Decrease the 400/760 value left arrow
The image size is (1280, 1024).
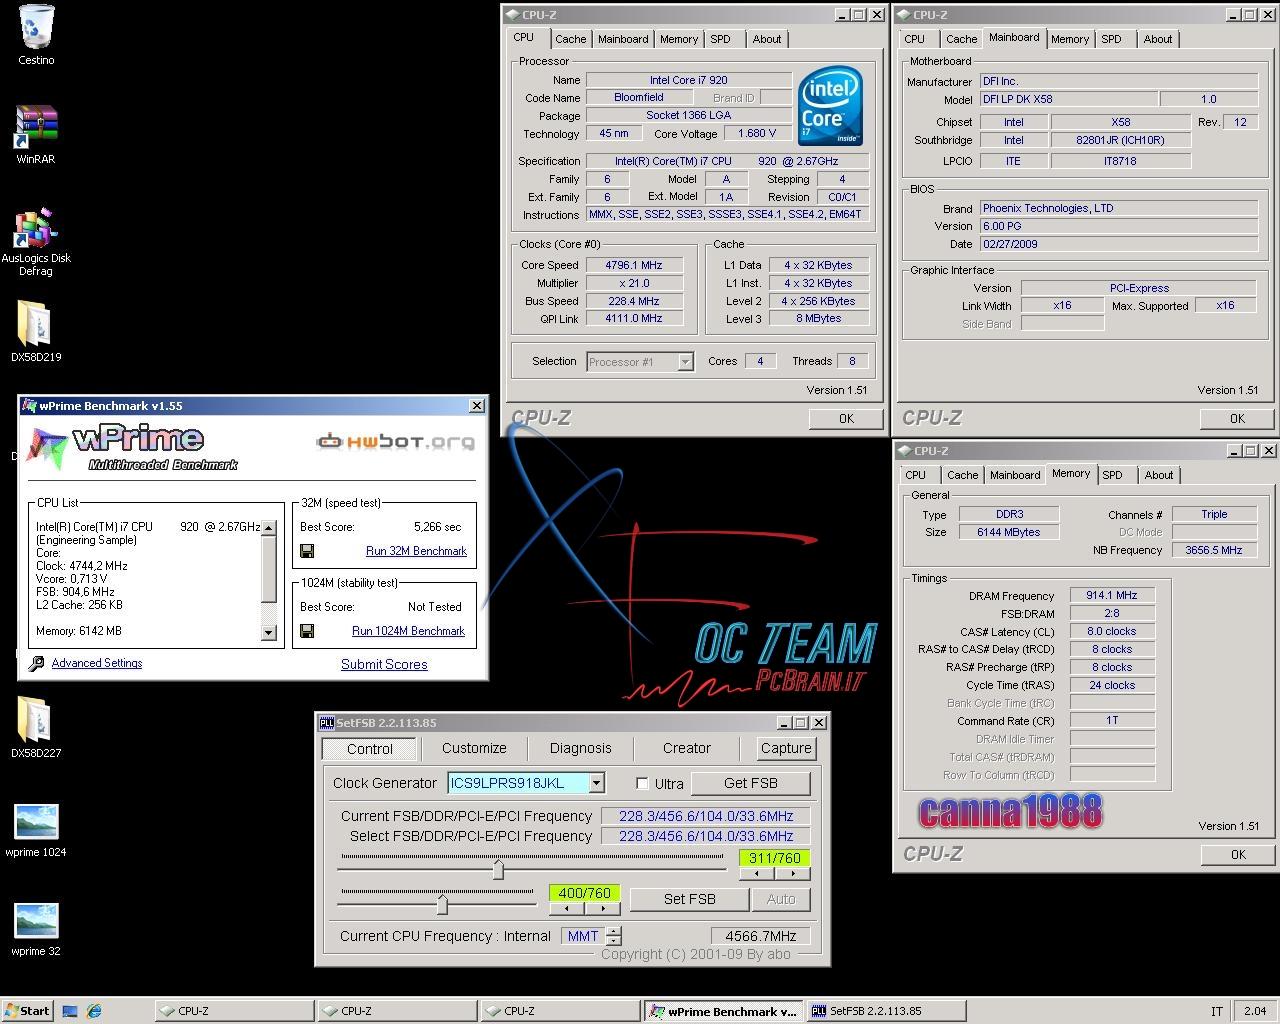click(567, 908)
